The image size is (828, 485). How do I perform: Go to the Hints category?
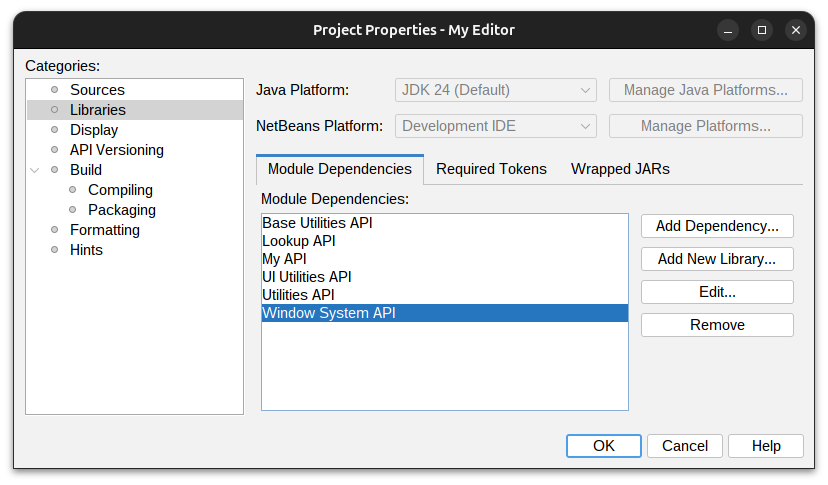(86, 250)
